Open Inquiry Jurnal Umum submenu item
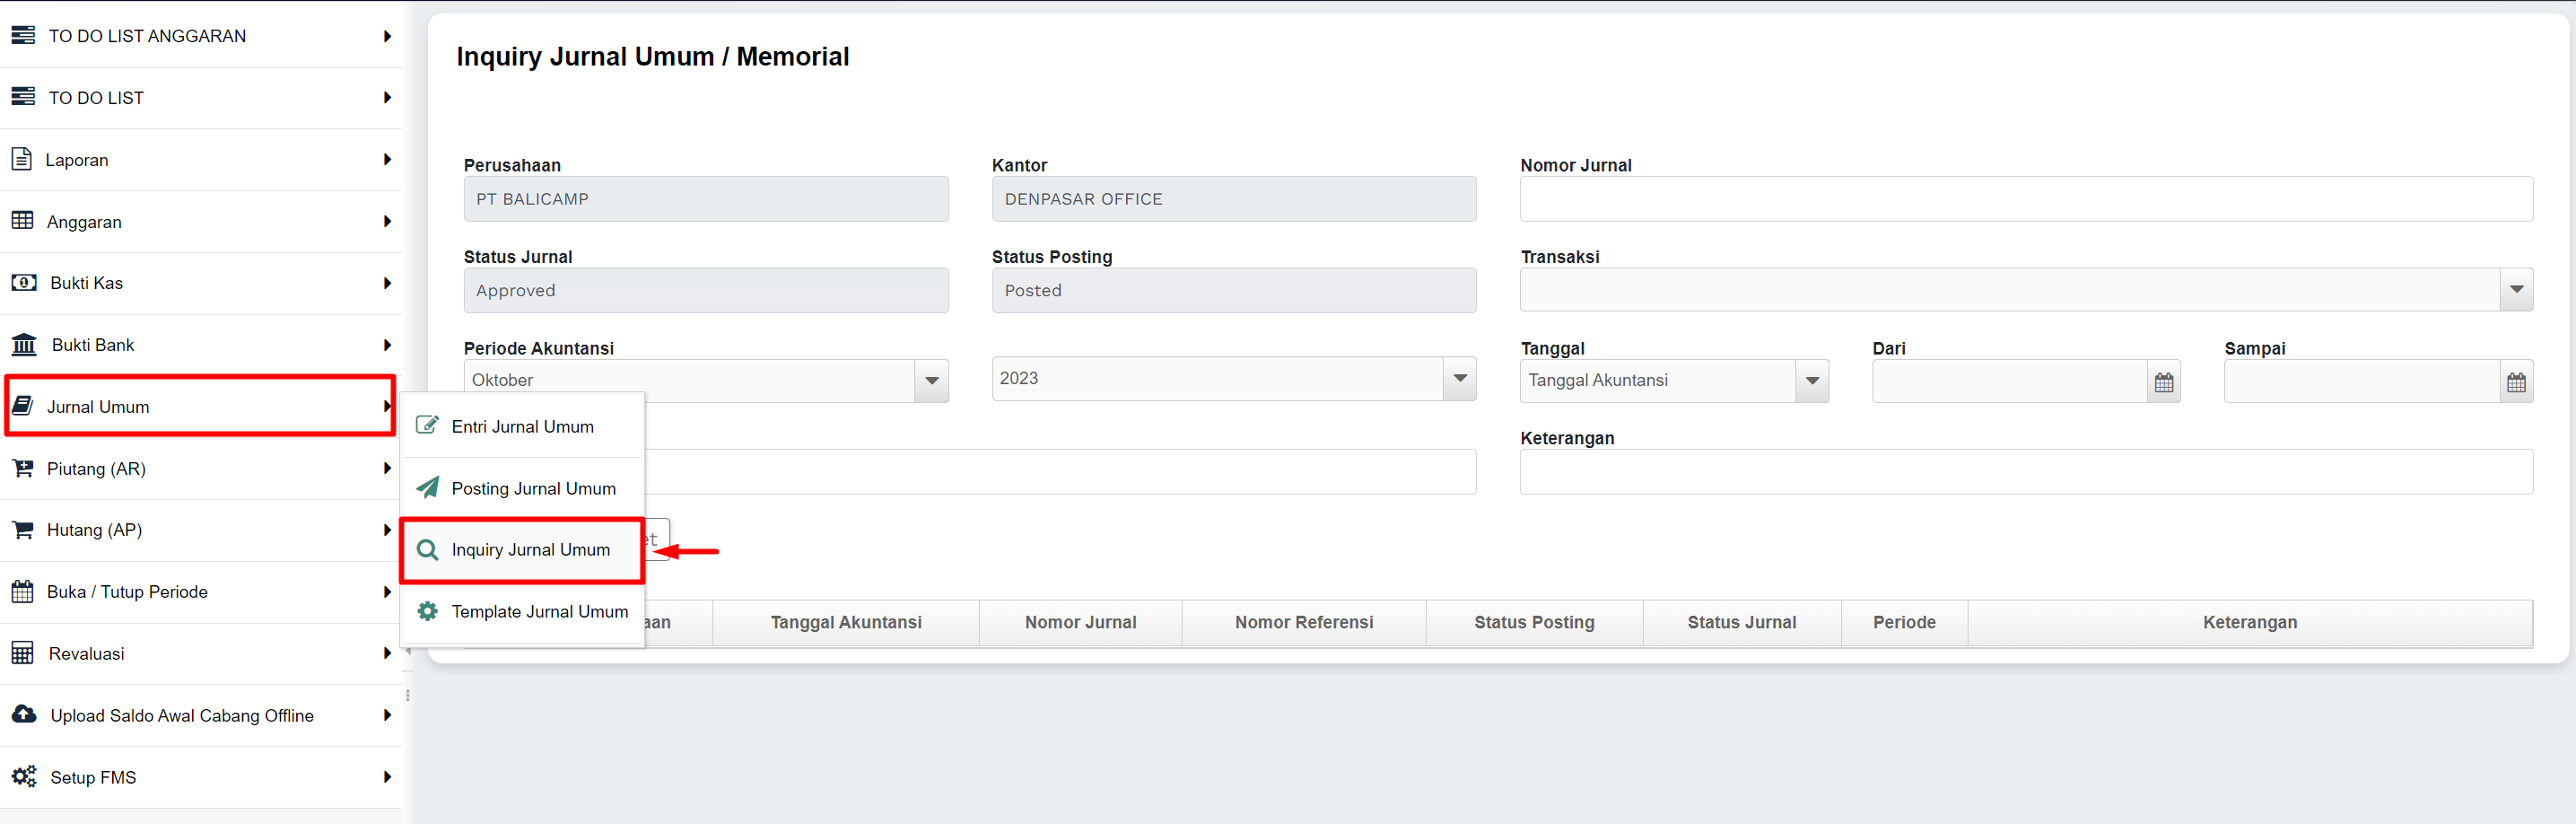This screenshot has width=2576, height=824. point(530,550)
